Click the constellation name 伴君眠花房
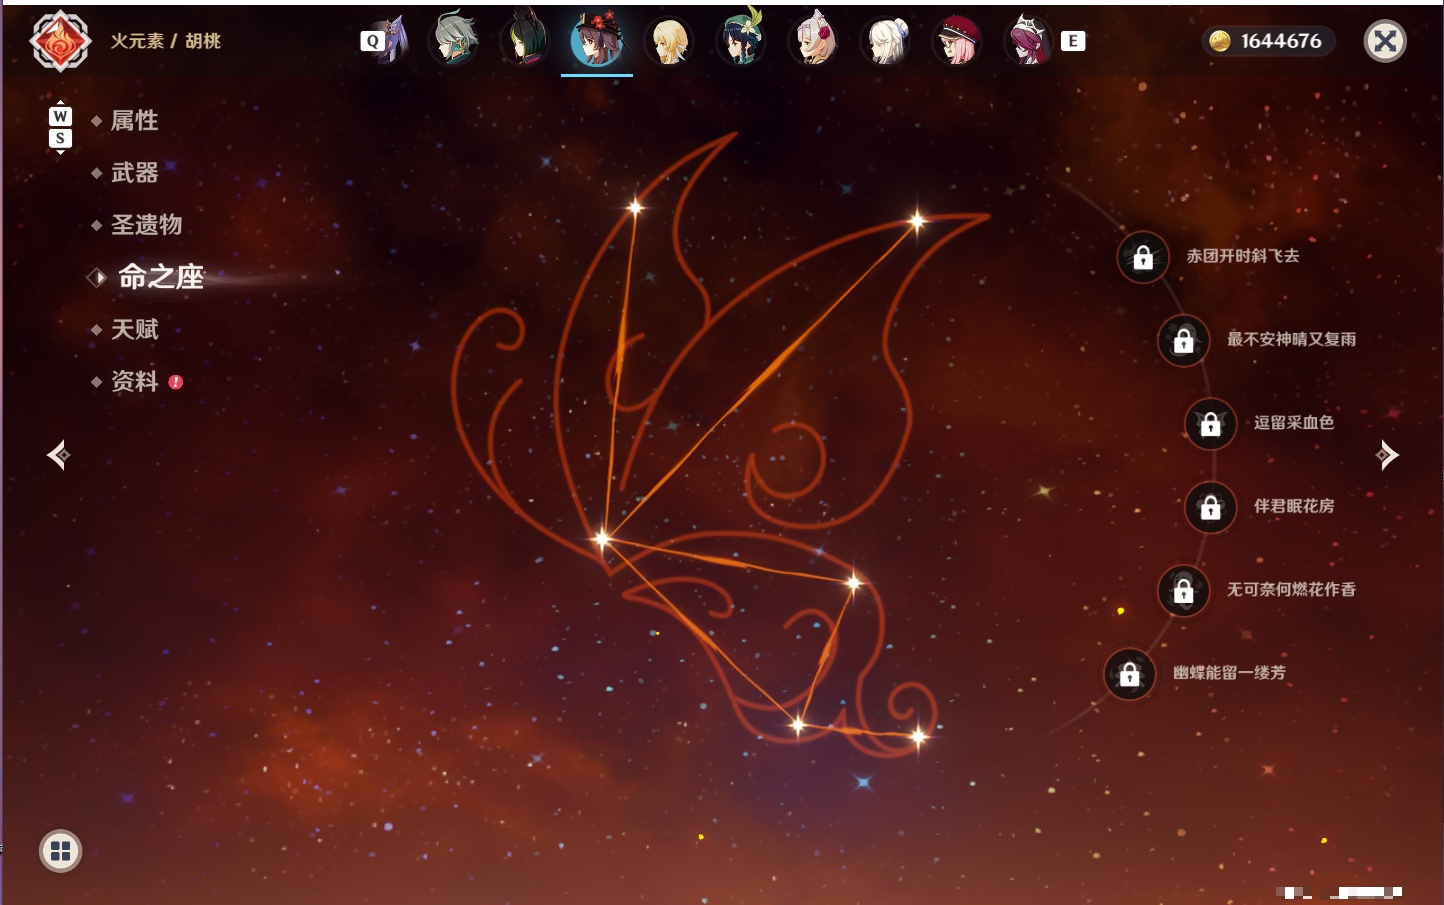 1294,506
